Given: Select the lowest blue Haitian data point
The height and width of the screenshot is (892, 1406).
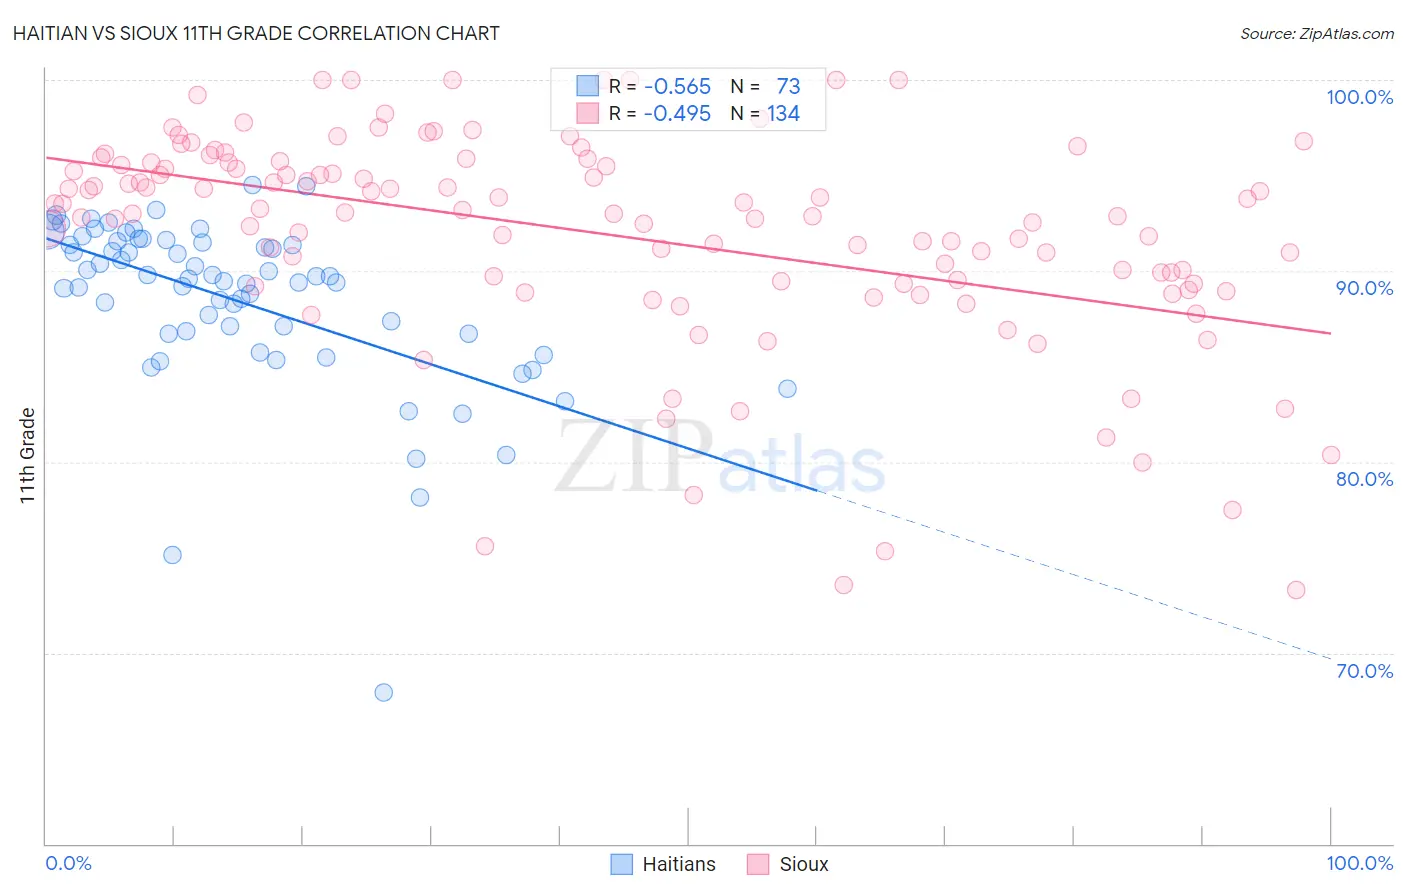Looking at the screenshot, I should pos(383,692).
